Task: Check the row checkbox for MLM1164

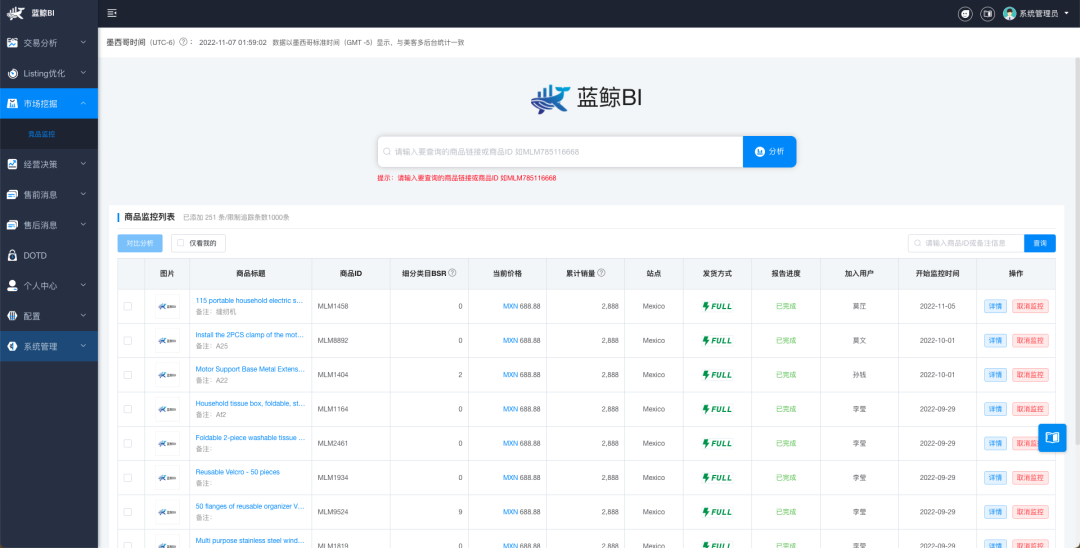Action: [x=127, y=409]
